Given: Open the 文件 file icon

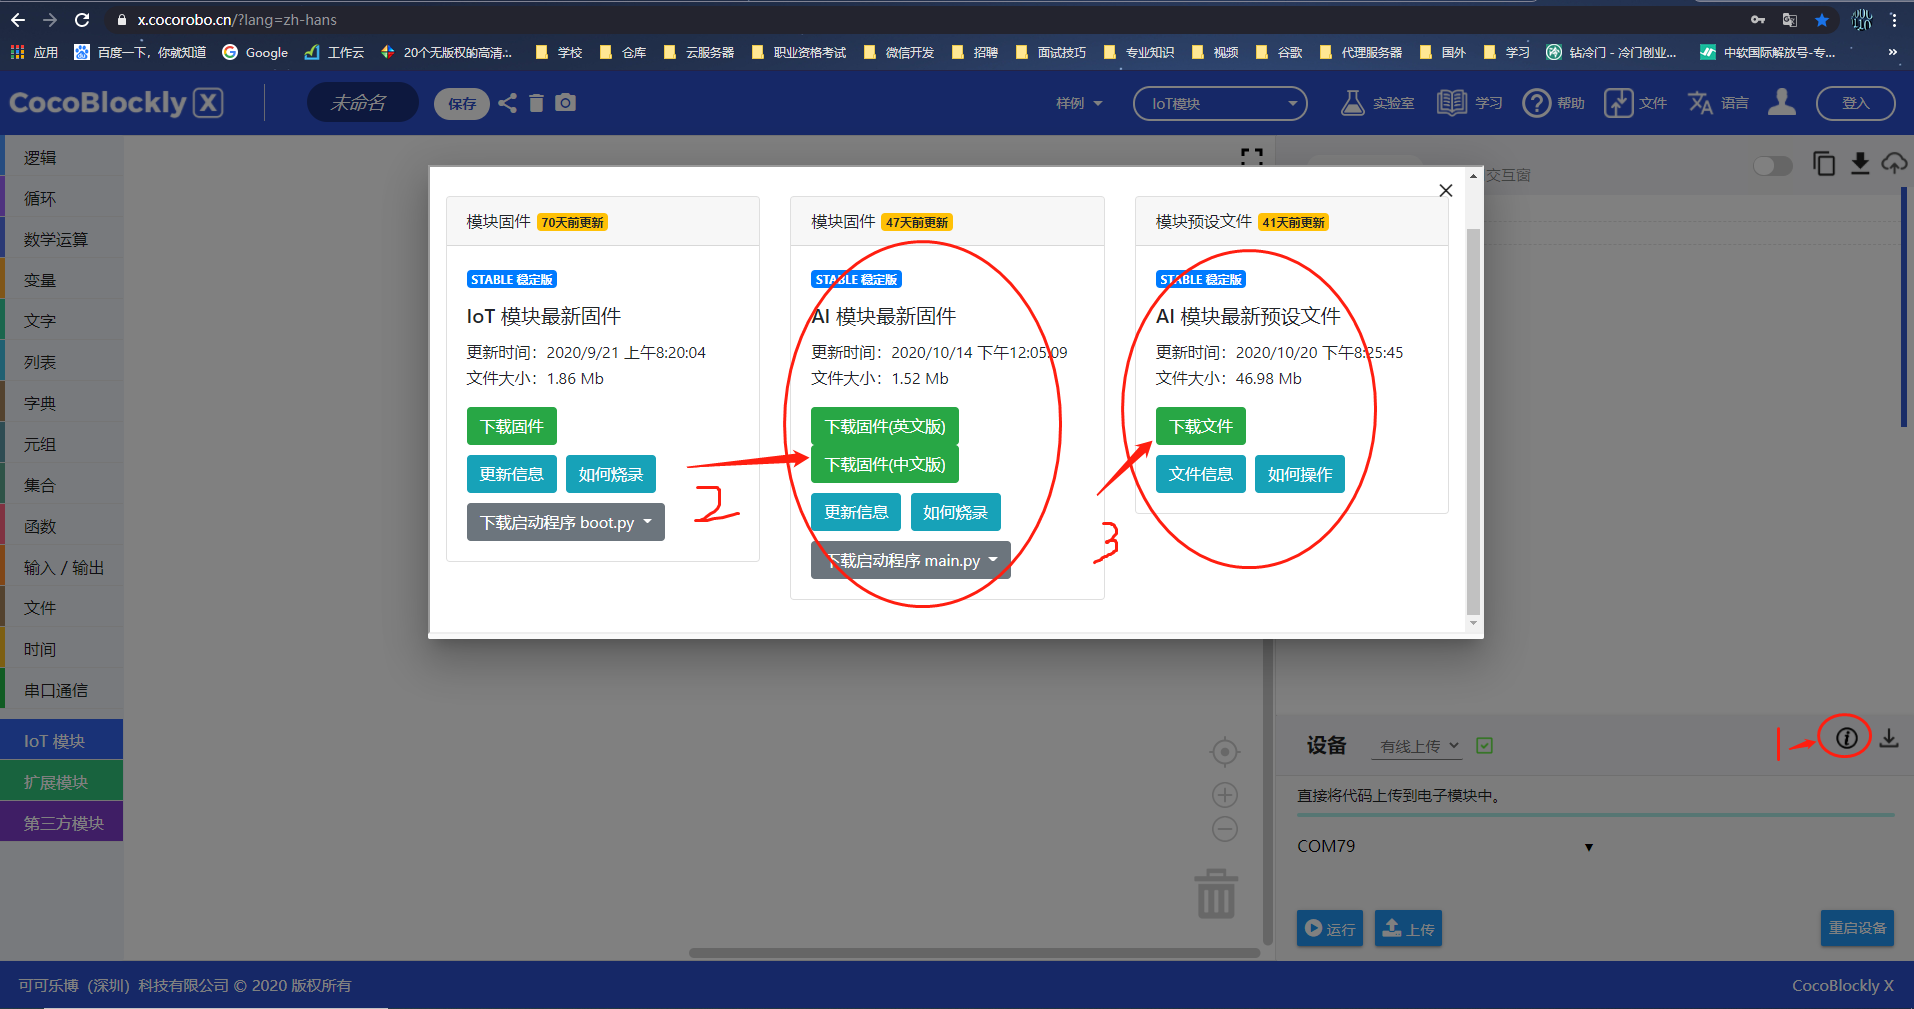Looking at the screenshot, I should tap(1618, 103).
